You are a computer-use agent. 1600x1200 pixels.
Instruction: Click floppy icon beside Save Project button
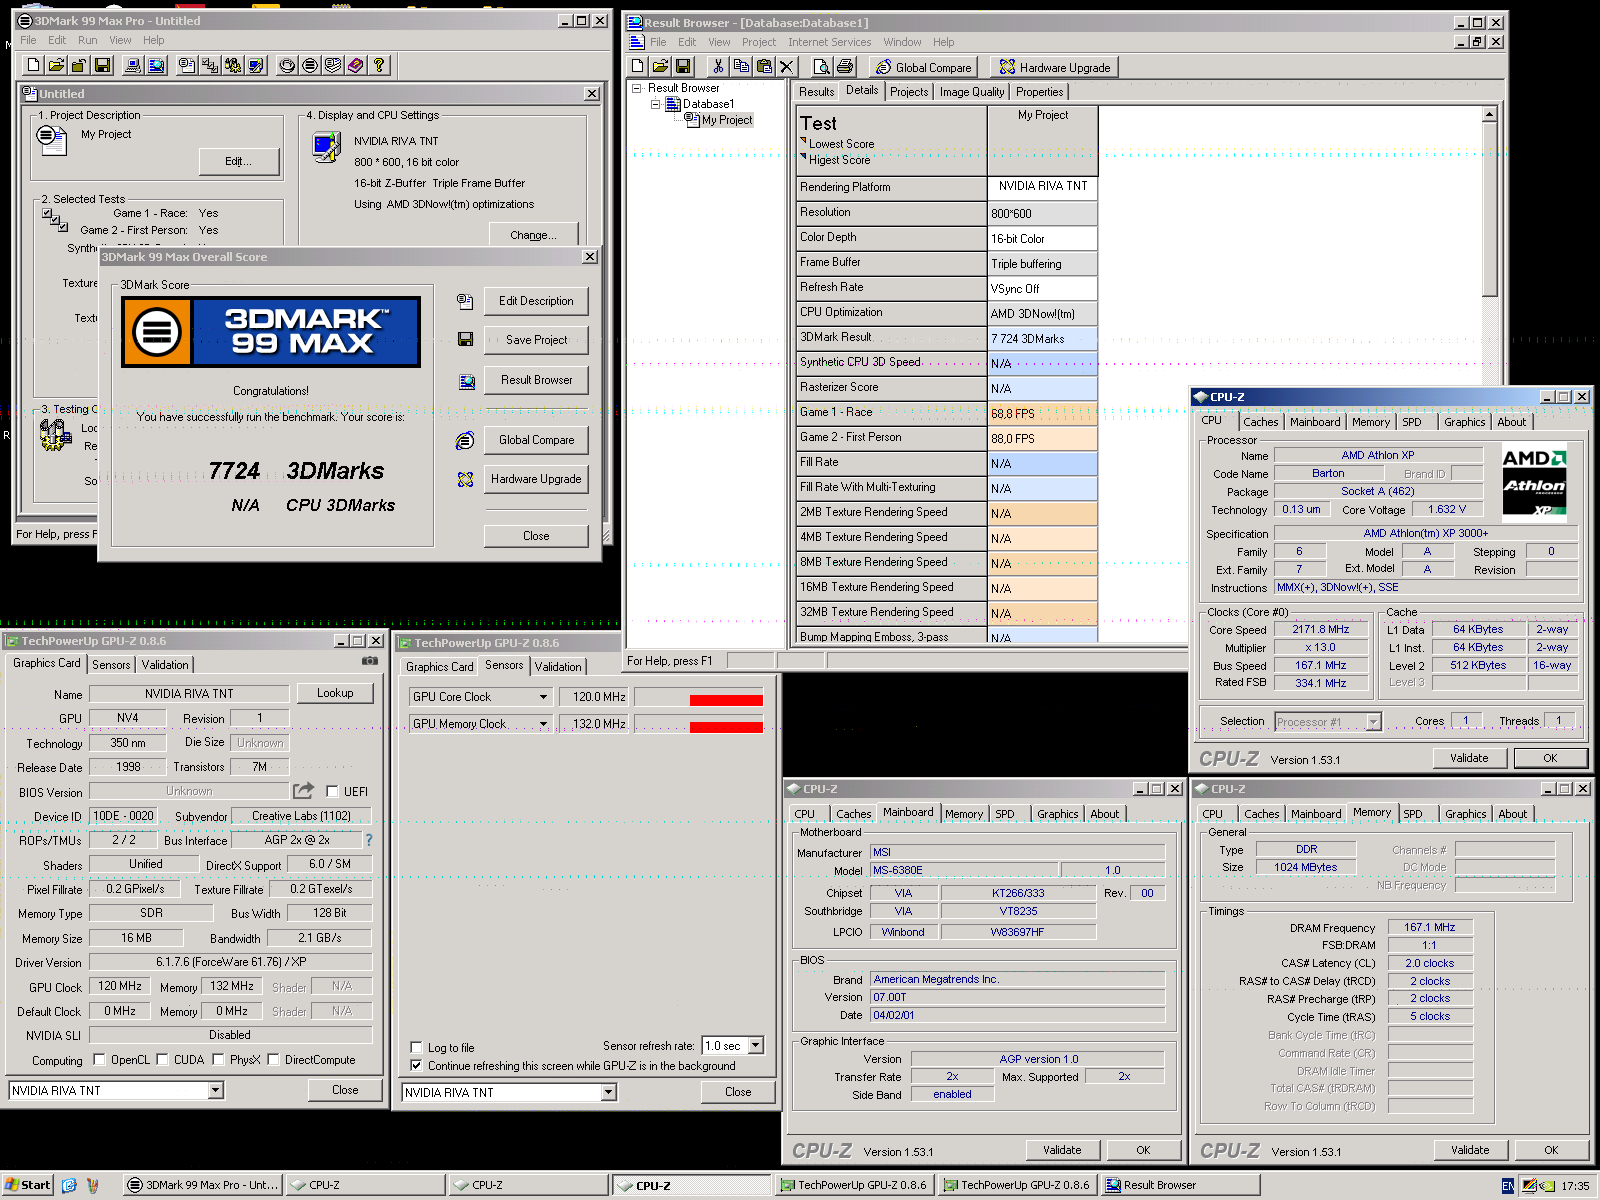pos(465,340)
